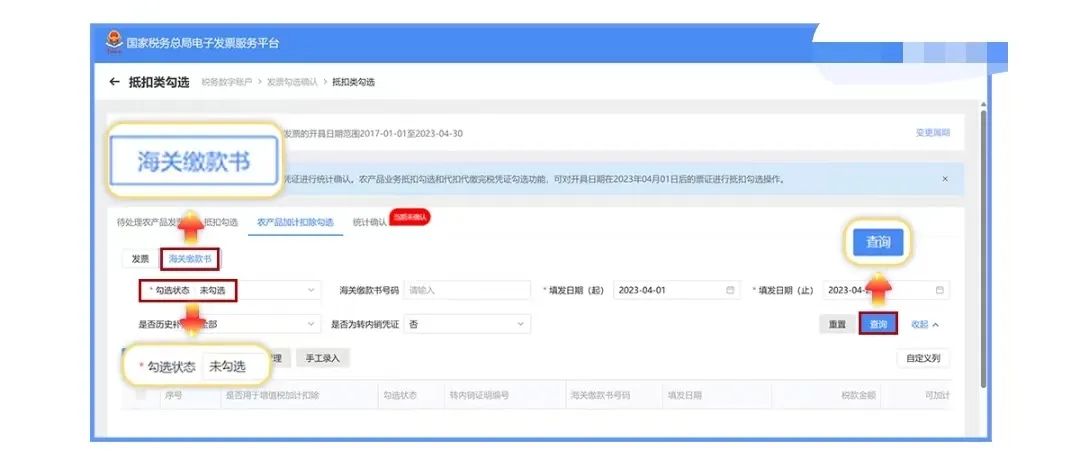The height and width of the screenshot is (466, 1080).
Task: Collapse filters with 收起 chevron
Action: point(925,324)
